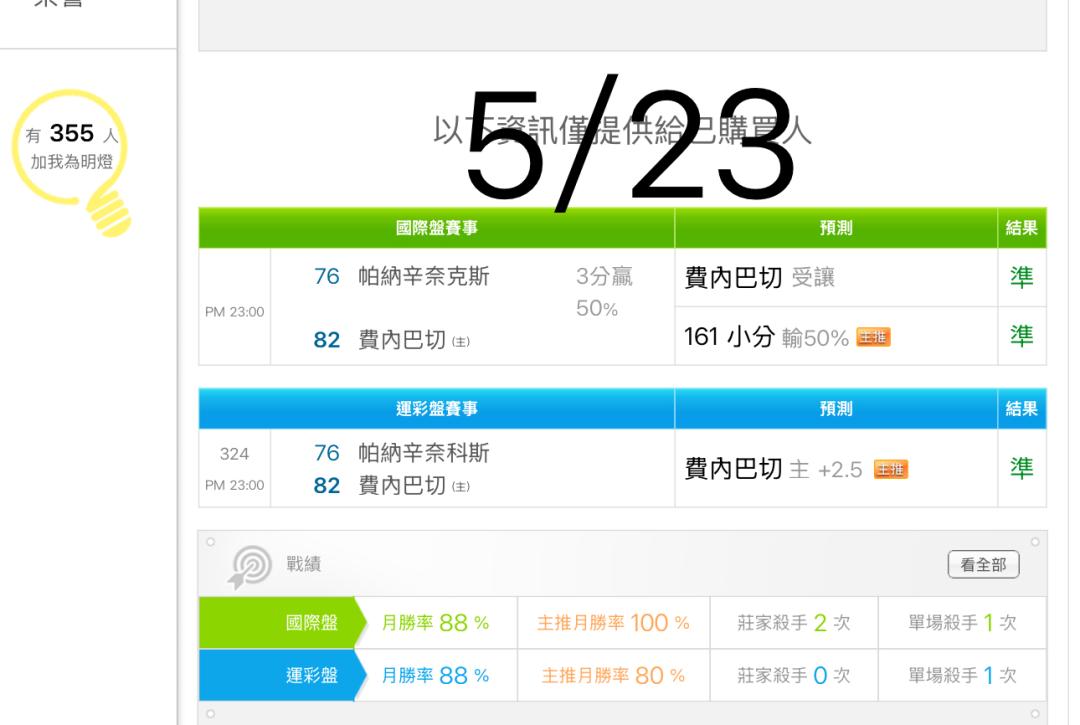This screenshot has width=1080, height=725.
Task: Click the yellow lightbulb follower icon
Action: 72,163
